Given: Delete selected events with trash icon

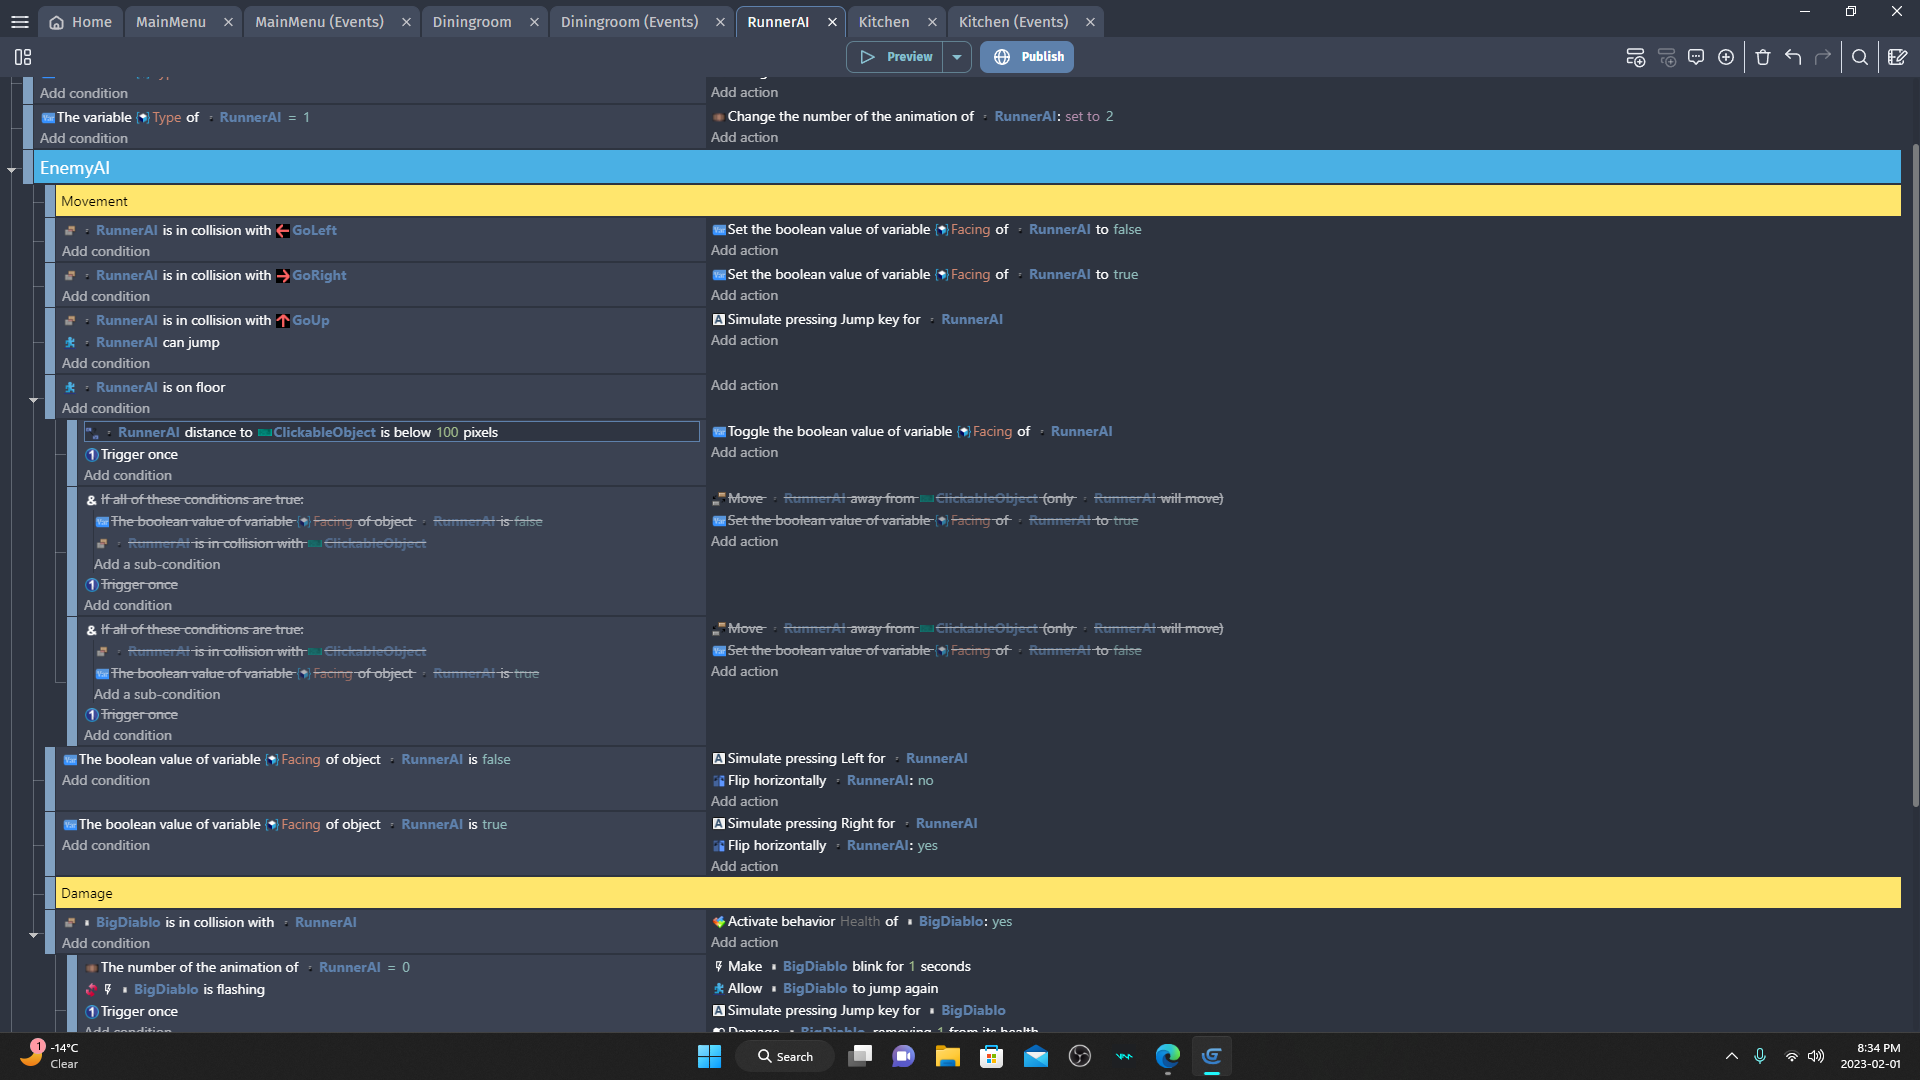Looking at the screenshot, I should (1763, 58).
